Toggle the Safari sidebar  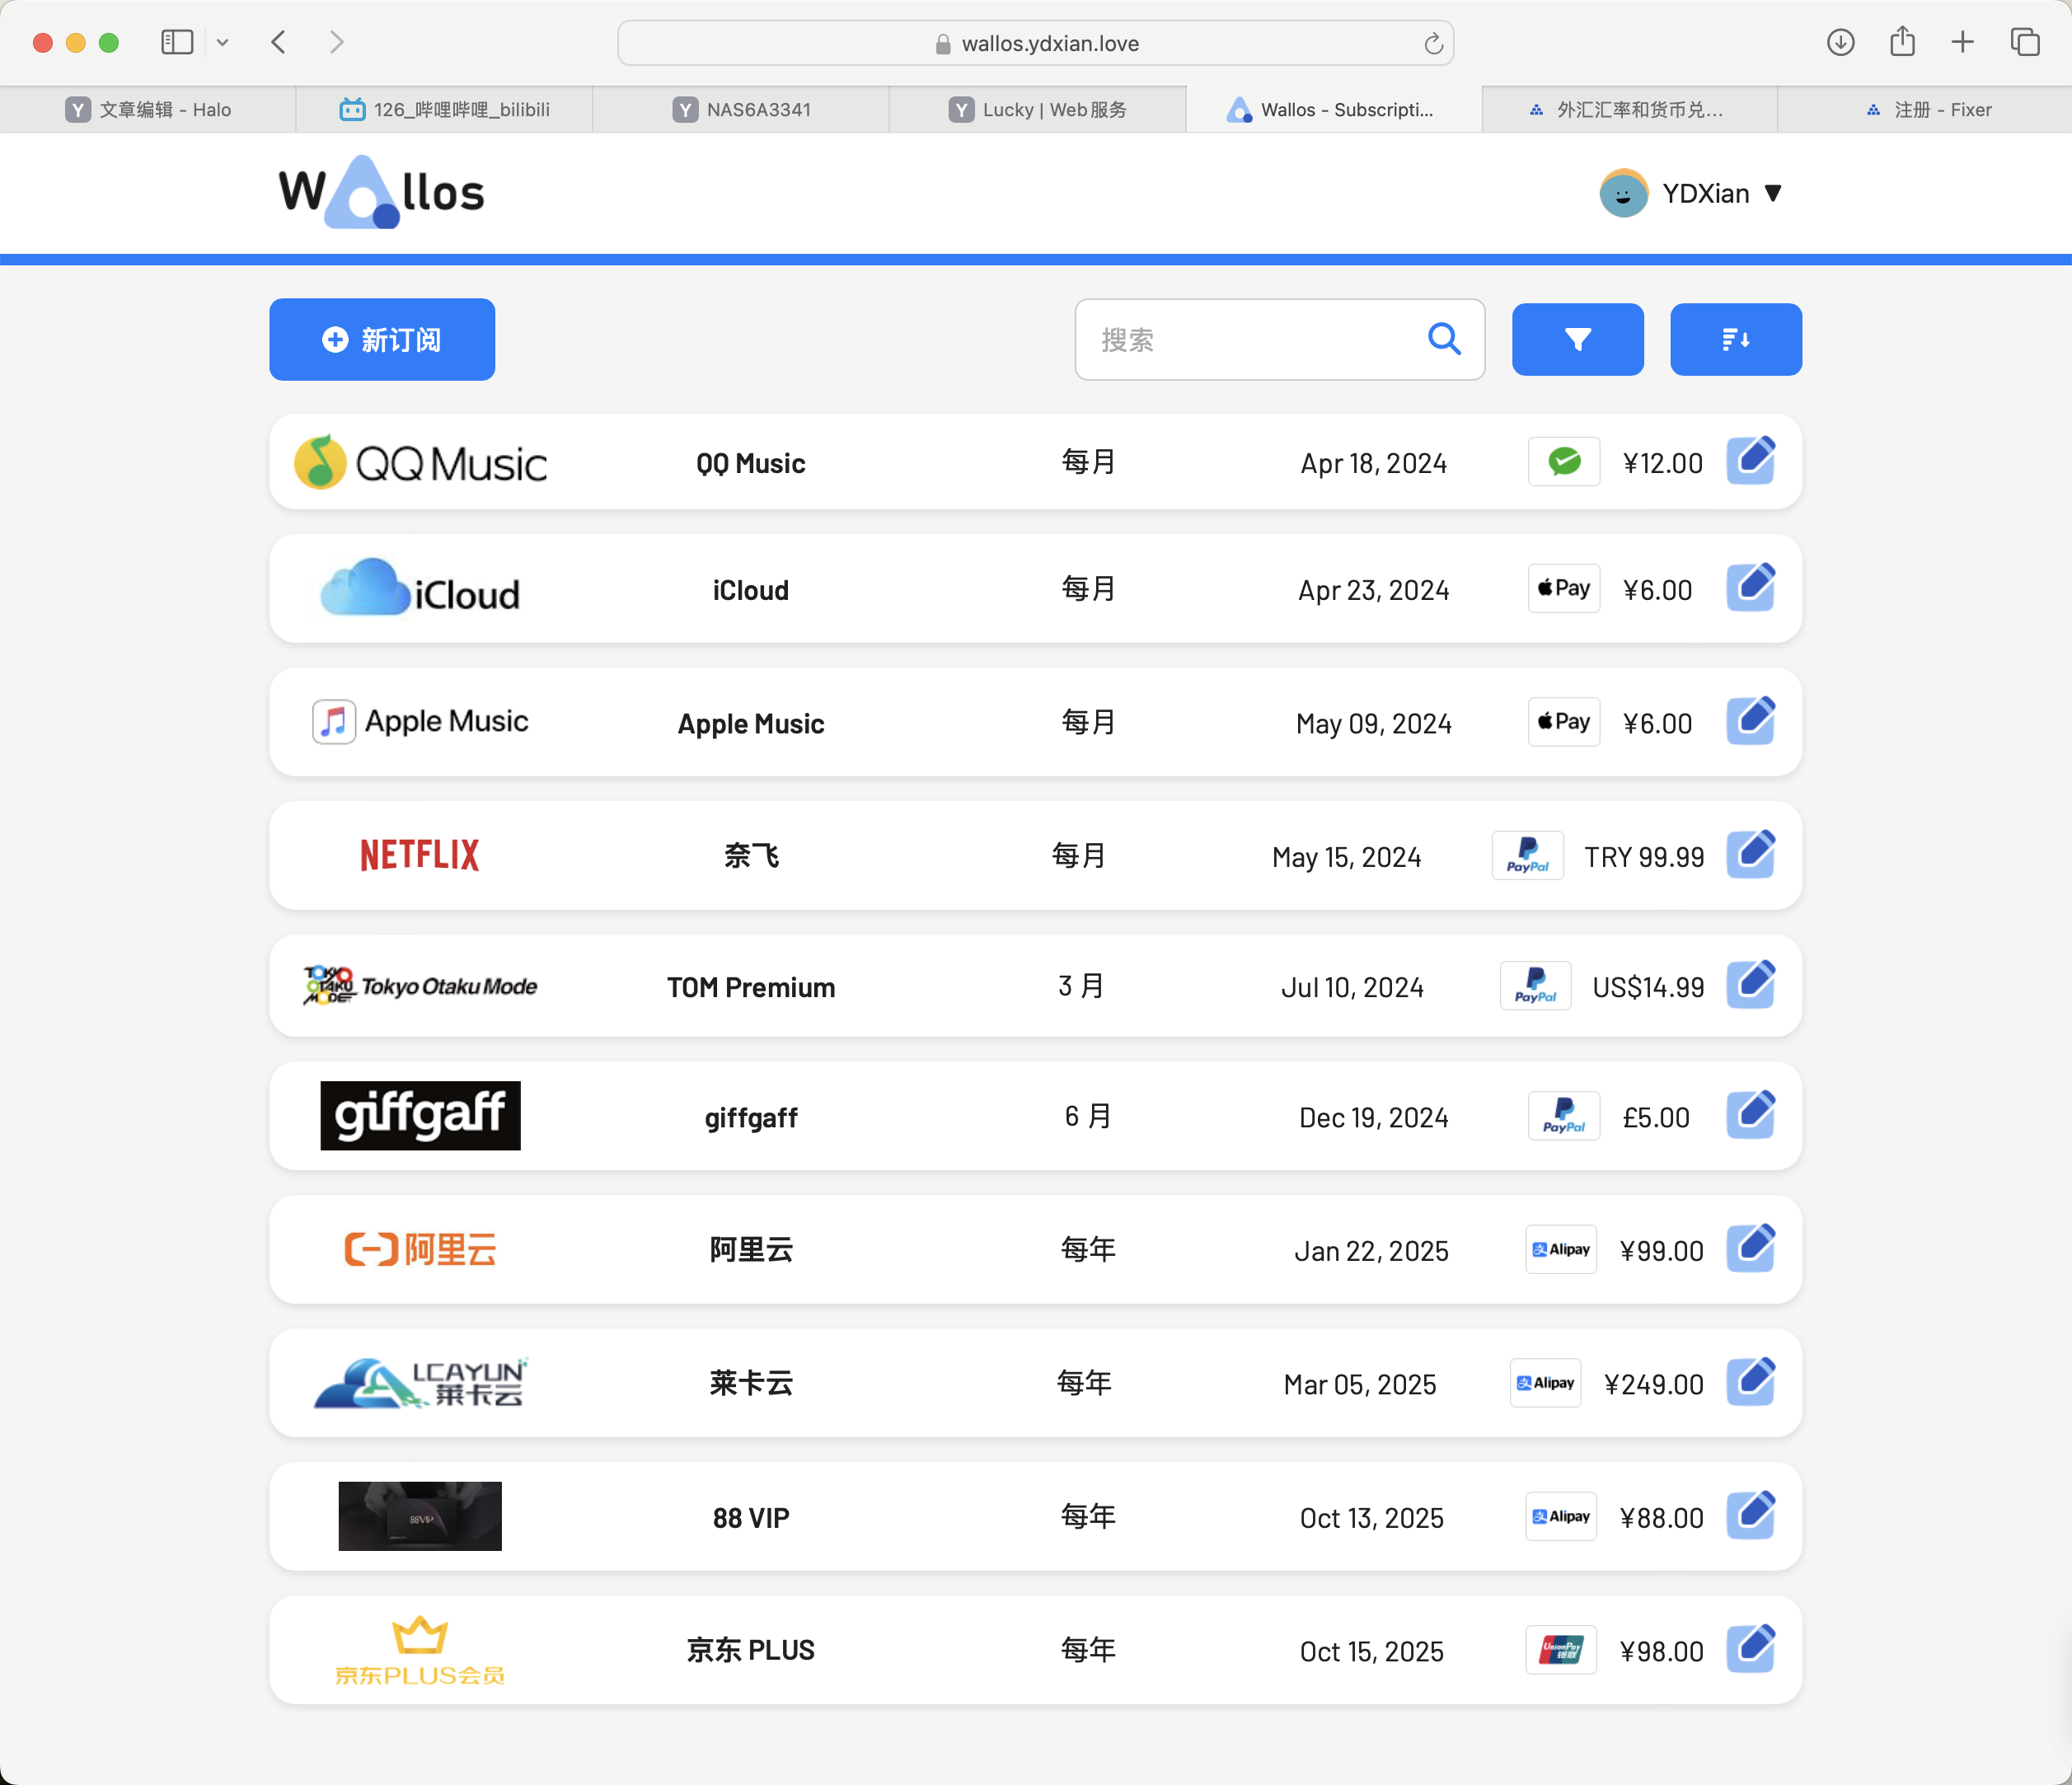[177, 42]
